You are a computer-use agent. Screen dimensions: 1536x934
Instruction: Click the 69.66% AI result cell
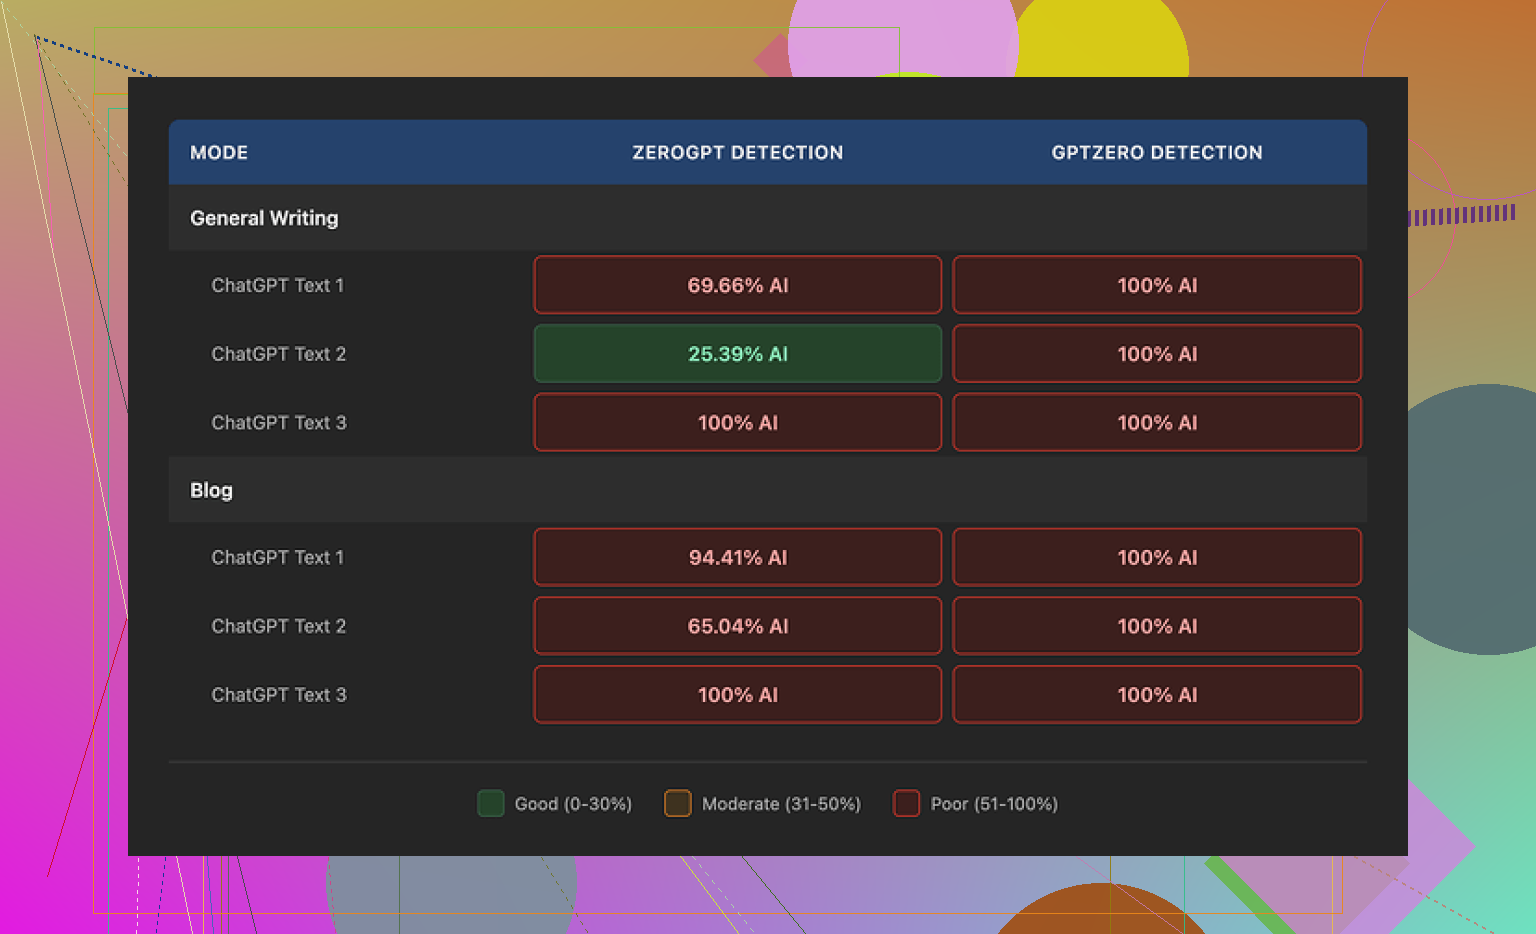737,285
